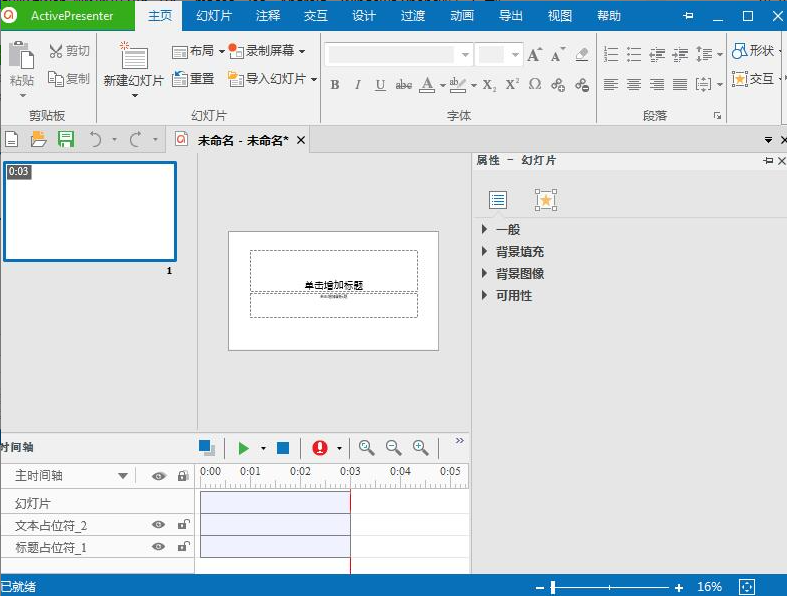787x596 pixels.
Task: Toggle lock of 文本占位符_2
Action: [183, 525]
